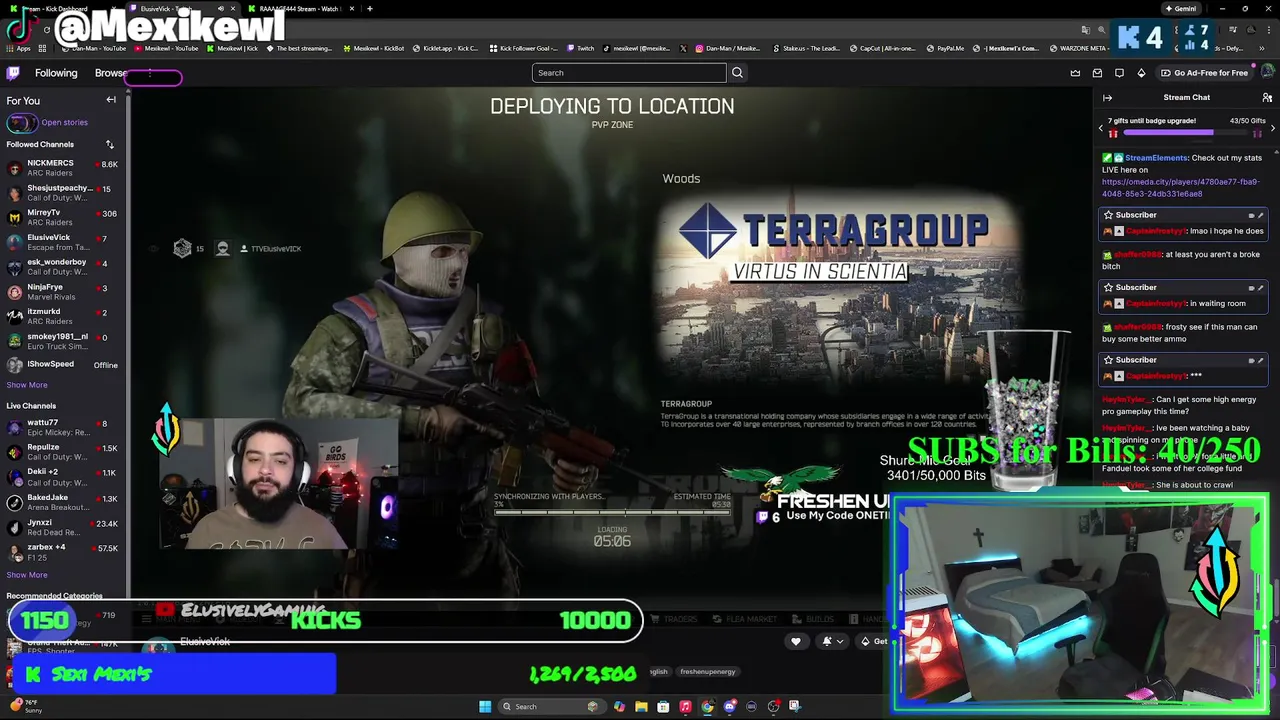Show the previous gift goal with left arrow
1280x720 pixels.
(1101, 128)
